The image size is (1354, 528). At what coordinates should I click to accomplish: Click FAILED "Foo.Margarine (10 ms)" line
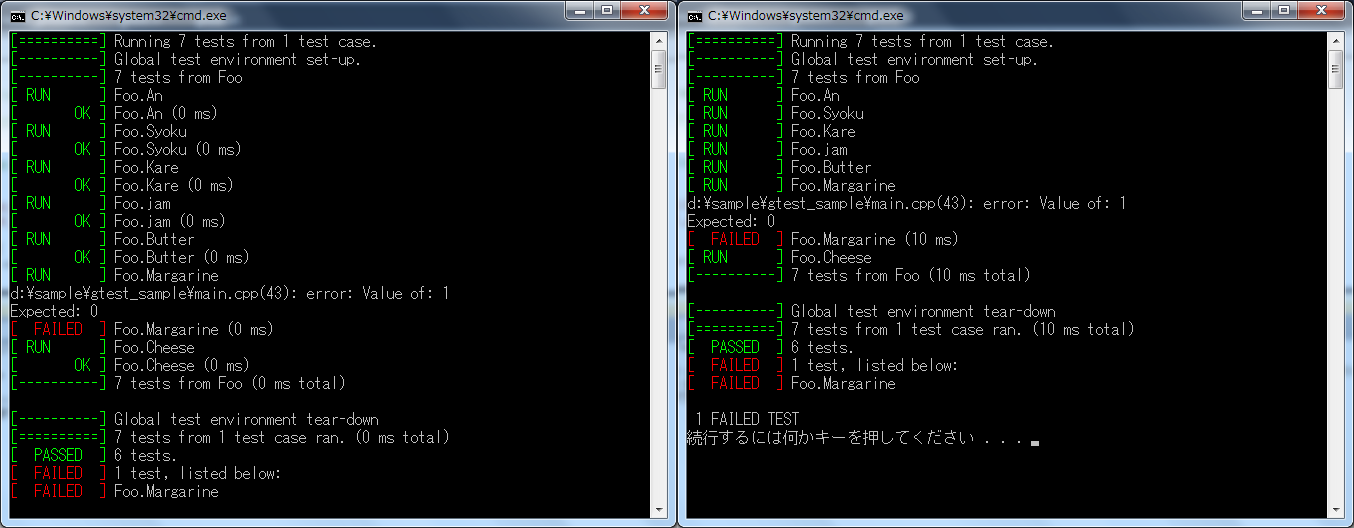point(823,239)
